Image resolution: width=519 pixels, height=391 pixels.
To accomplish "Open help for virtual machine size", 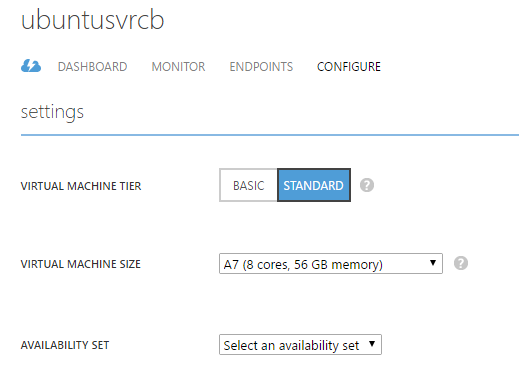I will 461,263.
